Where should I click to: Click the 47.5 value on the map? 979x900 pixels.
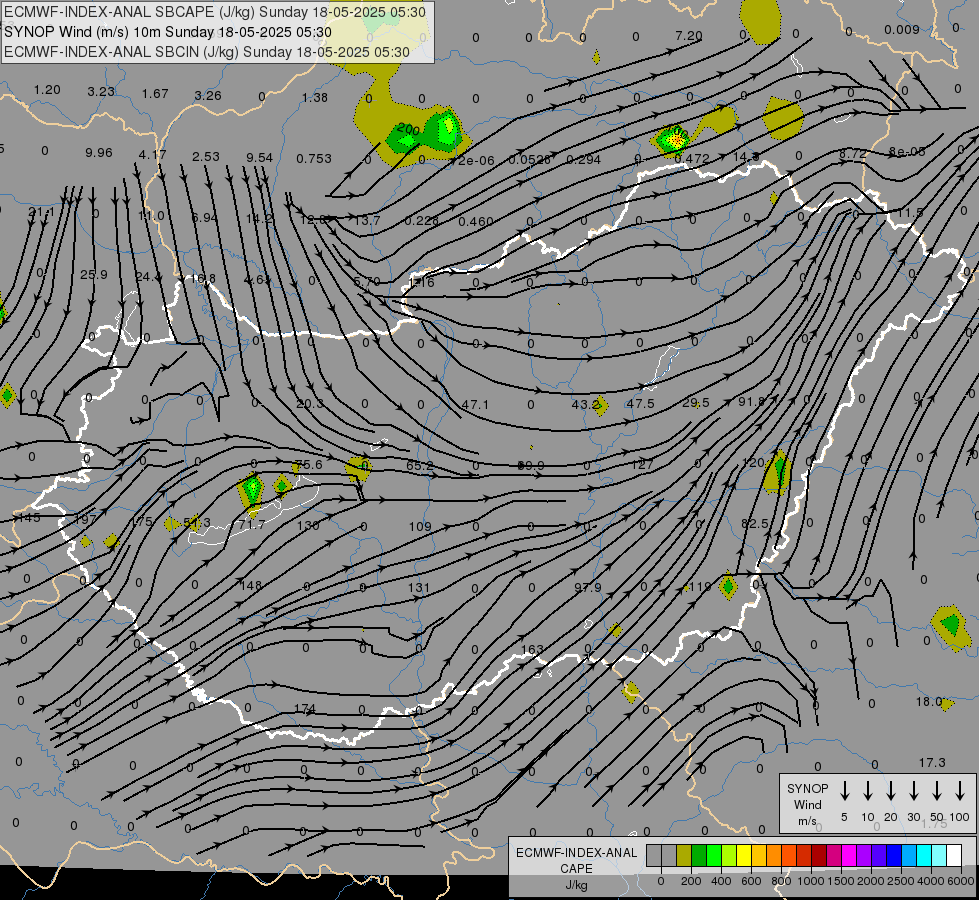(x=641, y=403)
